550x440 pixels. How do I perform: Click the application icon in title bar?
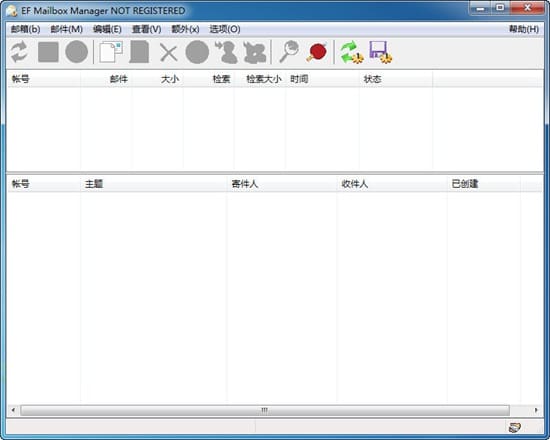[x=12, y=11]
